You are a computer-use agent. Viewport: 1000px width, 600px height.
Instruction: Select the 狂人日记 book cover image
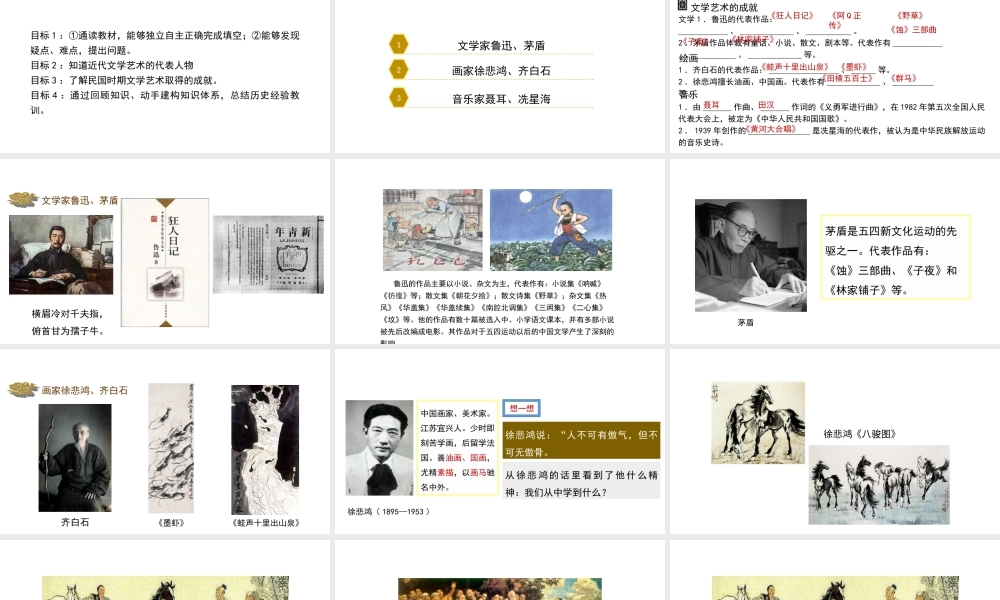[x=165, y=263]
